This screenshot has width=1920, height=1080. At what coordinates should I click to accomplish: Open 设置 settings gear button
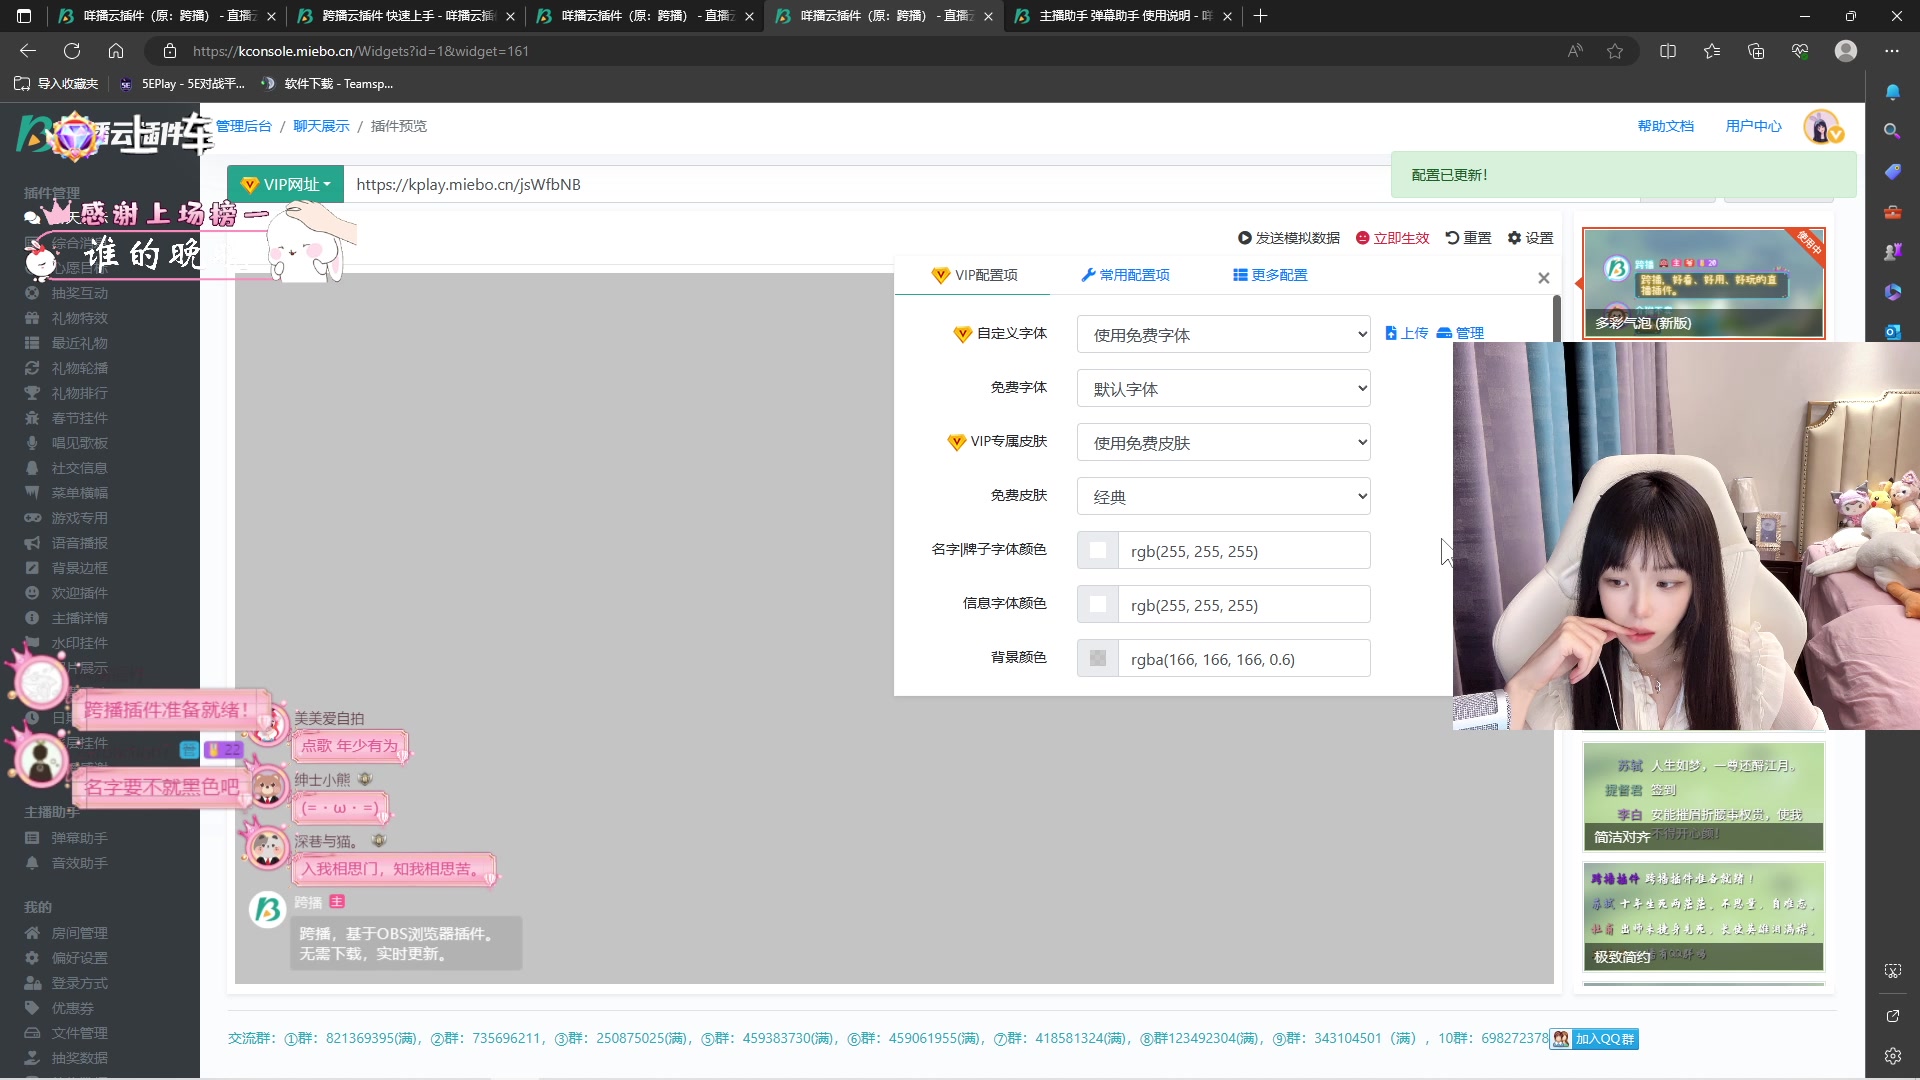1531,238
